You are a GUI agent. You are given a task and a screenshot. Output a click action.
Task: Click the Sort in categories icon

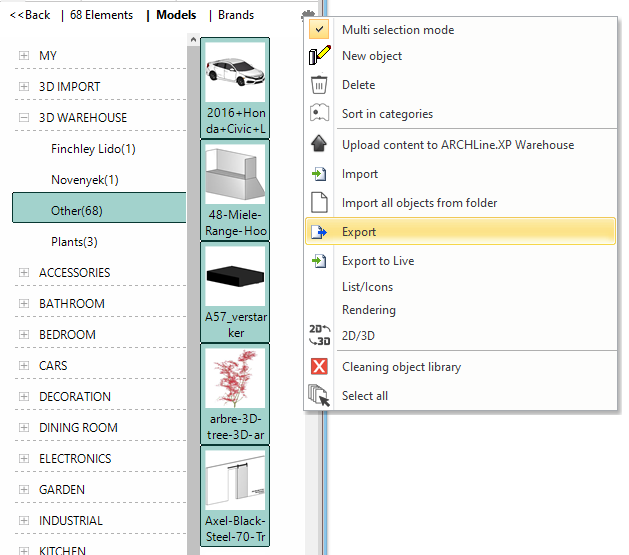tap(319, 113)
